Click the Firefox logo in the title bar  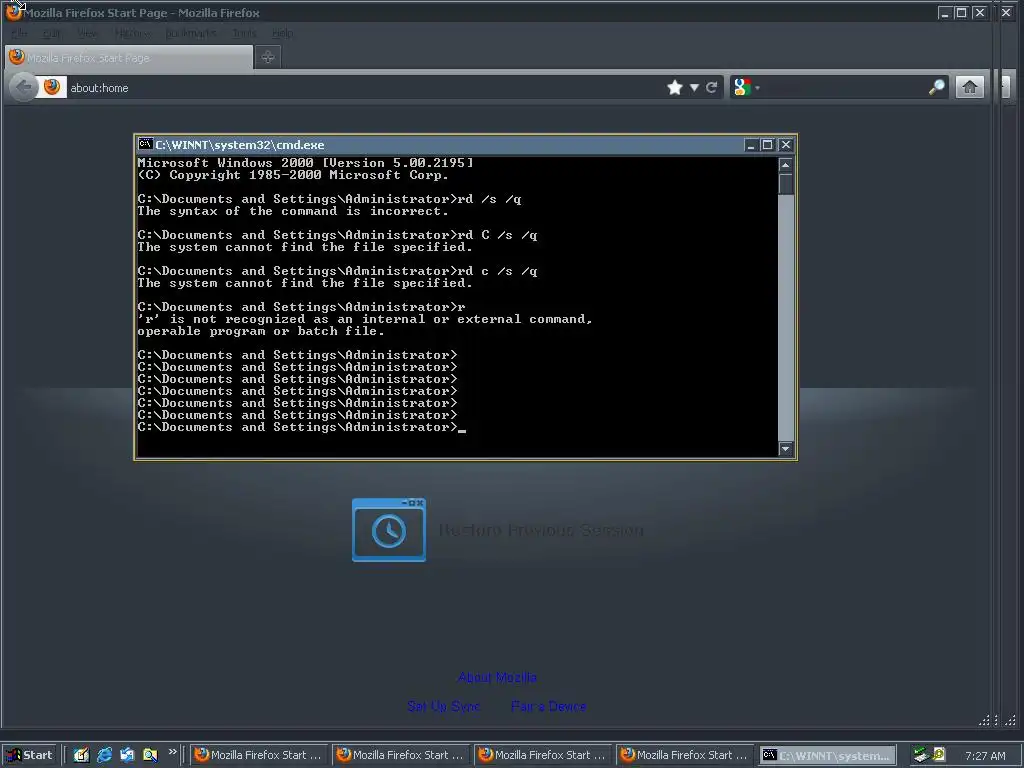pos(14,12)
